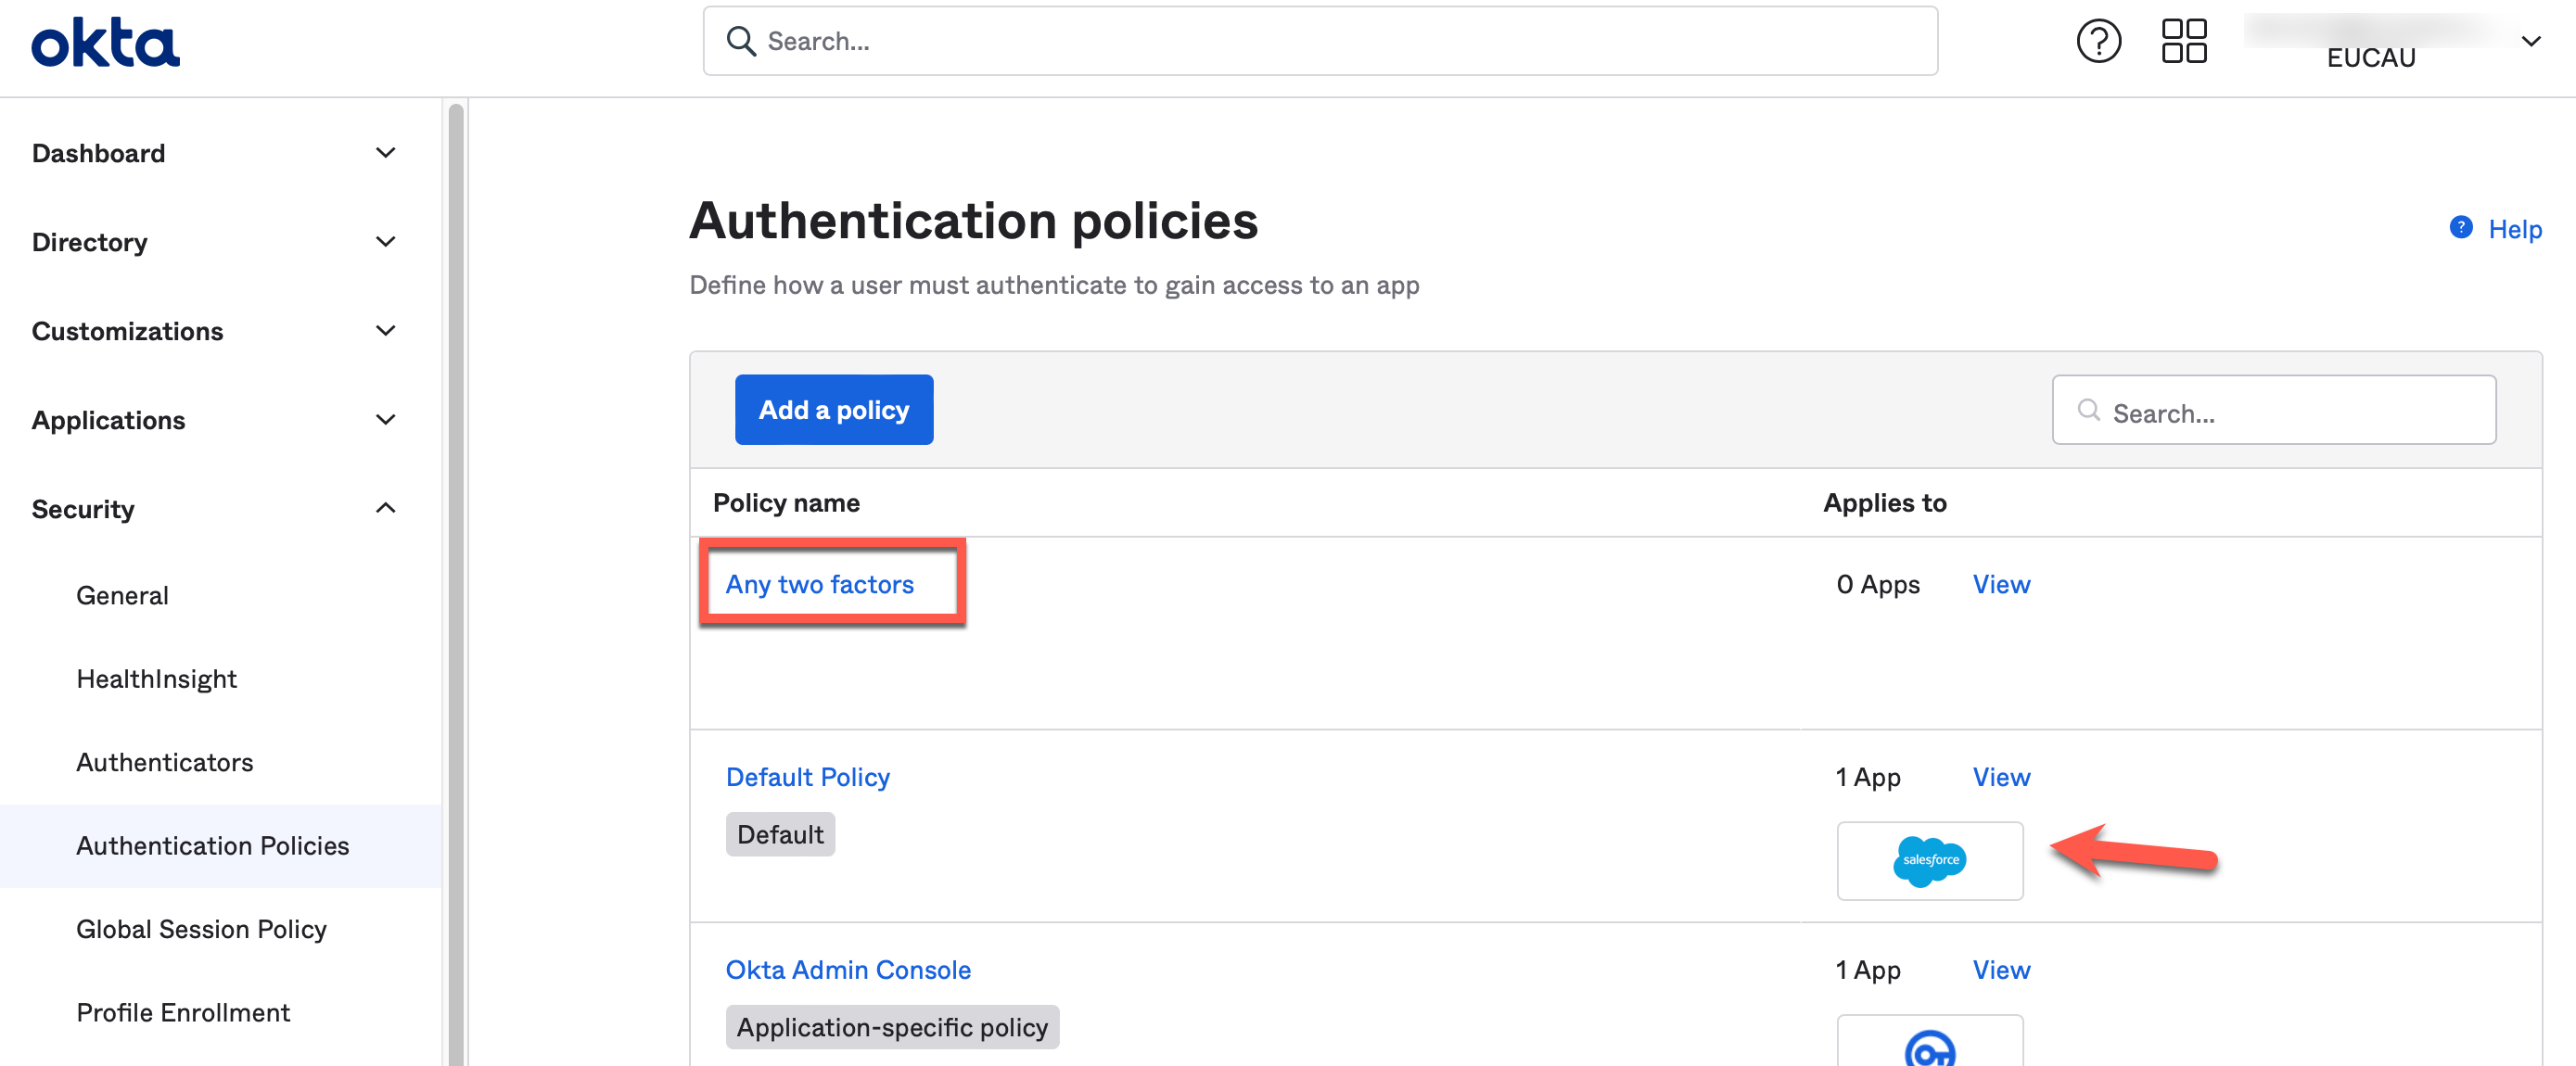Open the help question mark icon in header
2576x1066 pixels.
[x=2097, y=42]
